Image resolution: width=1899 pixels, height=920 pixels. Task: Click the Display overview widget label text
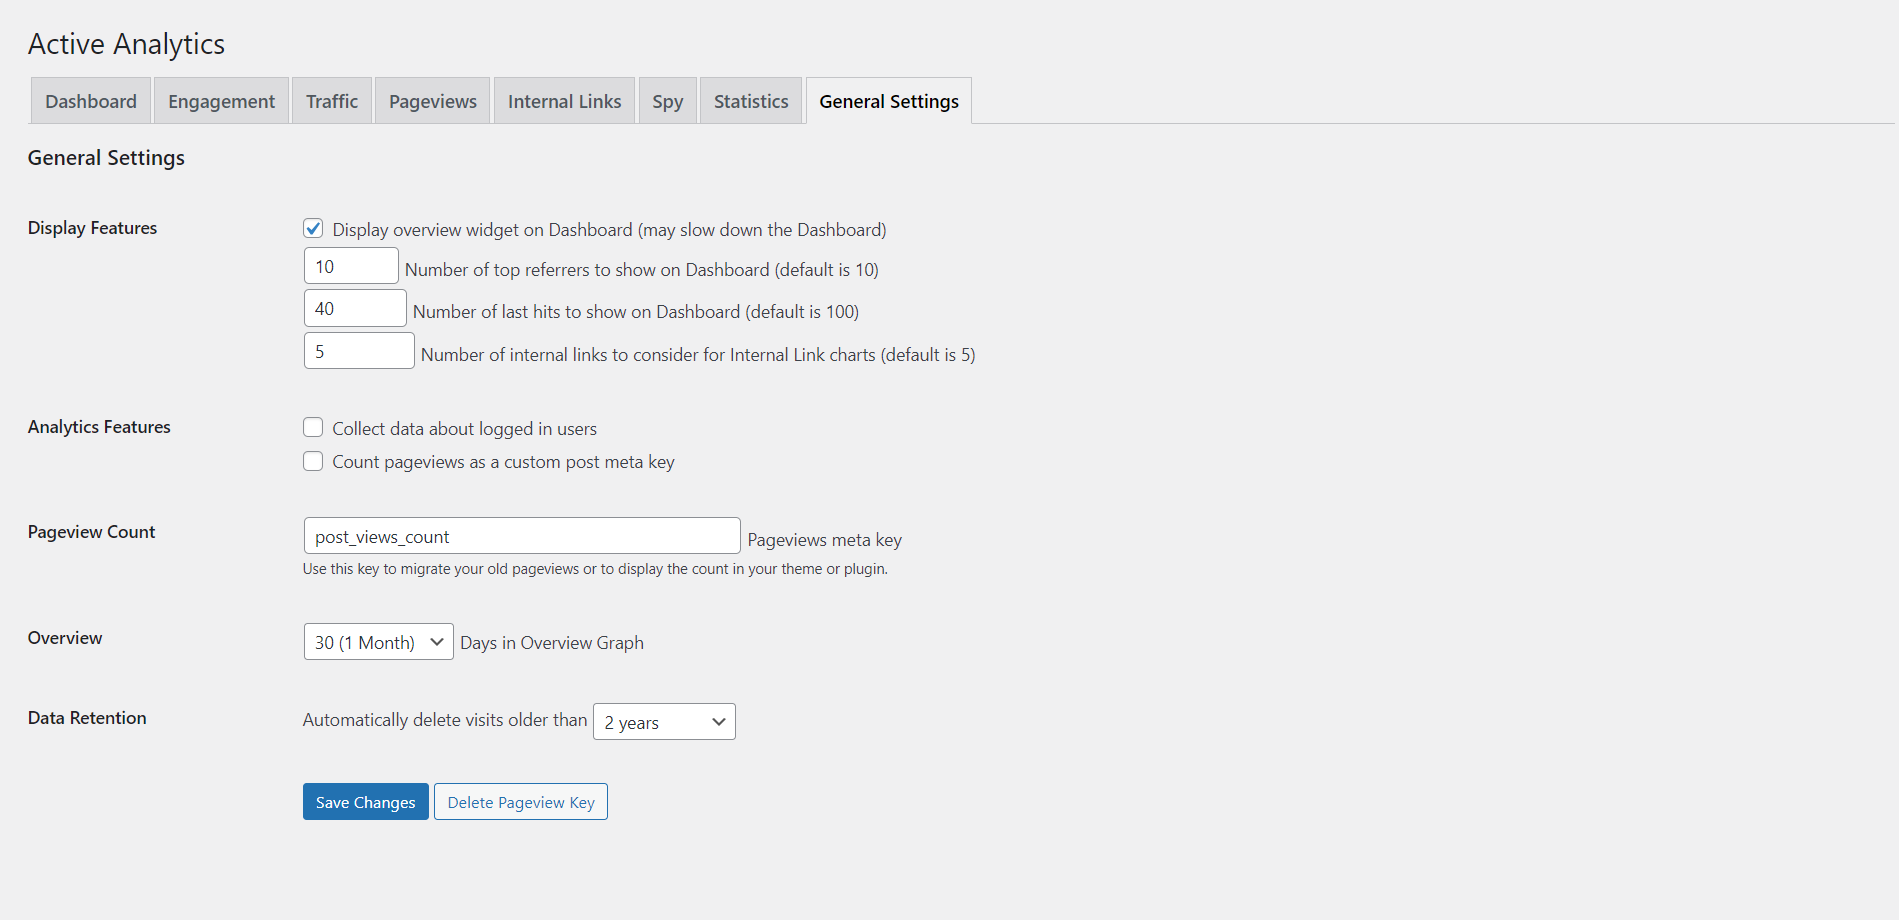[x=609, y=230]
